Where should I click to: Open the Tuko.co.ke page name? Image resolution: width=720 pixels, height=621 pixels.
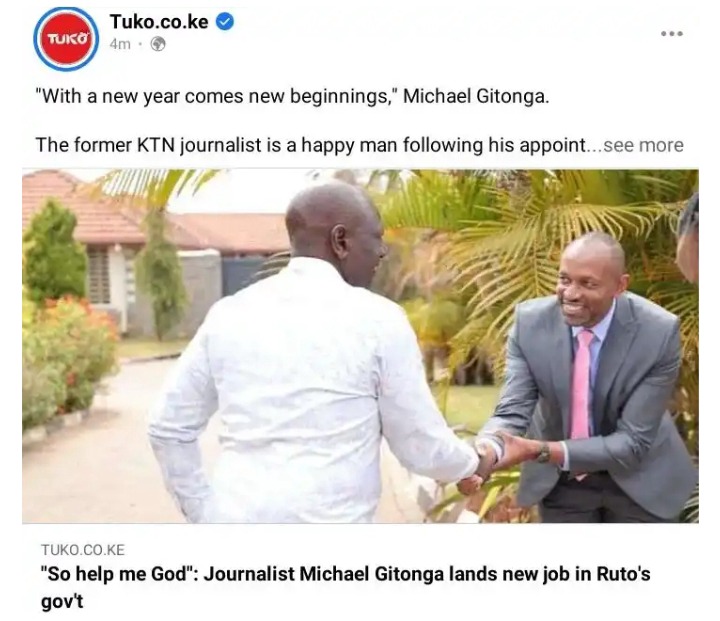(x=159, y=22)
